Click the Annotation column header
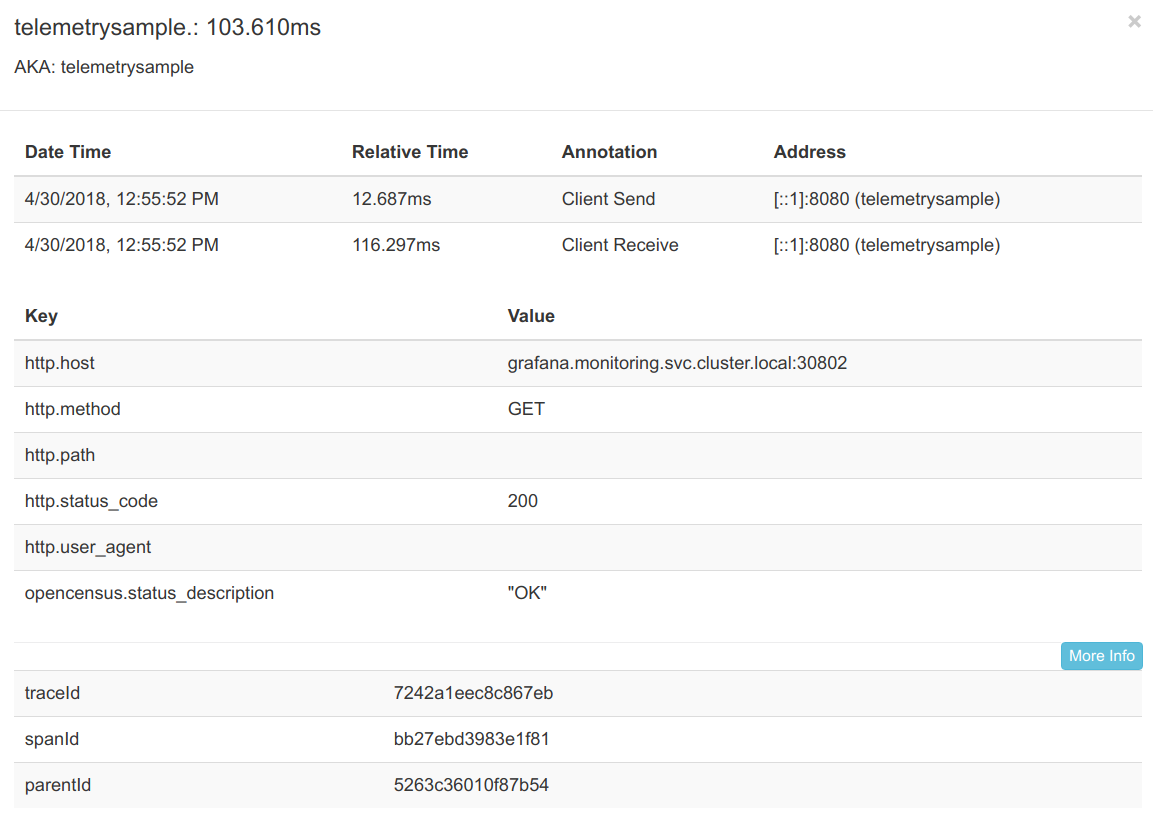 click(x=609, y=152)
